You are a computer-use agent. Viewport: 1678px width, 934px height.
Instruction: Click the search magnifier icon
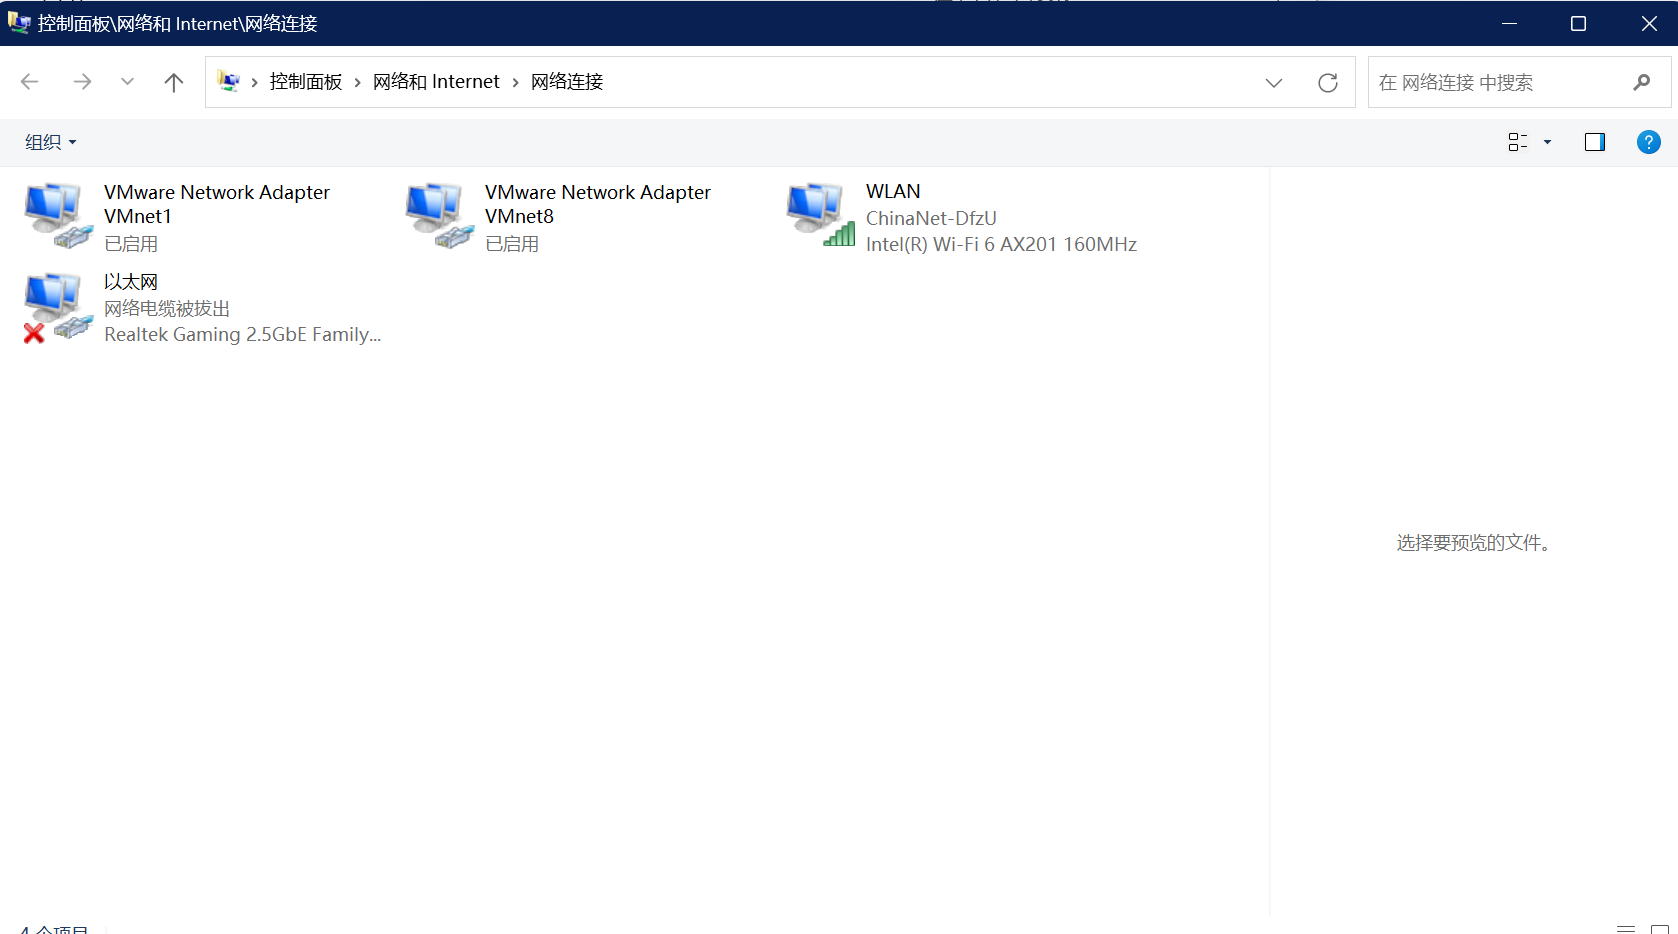(x=1641, y=82)
